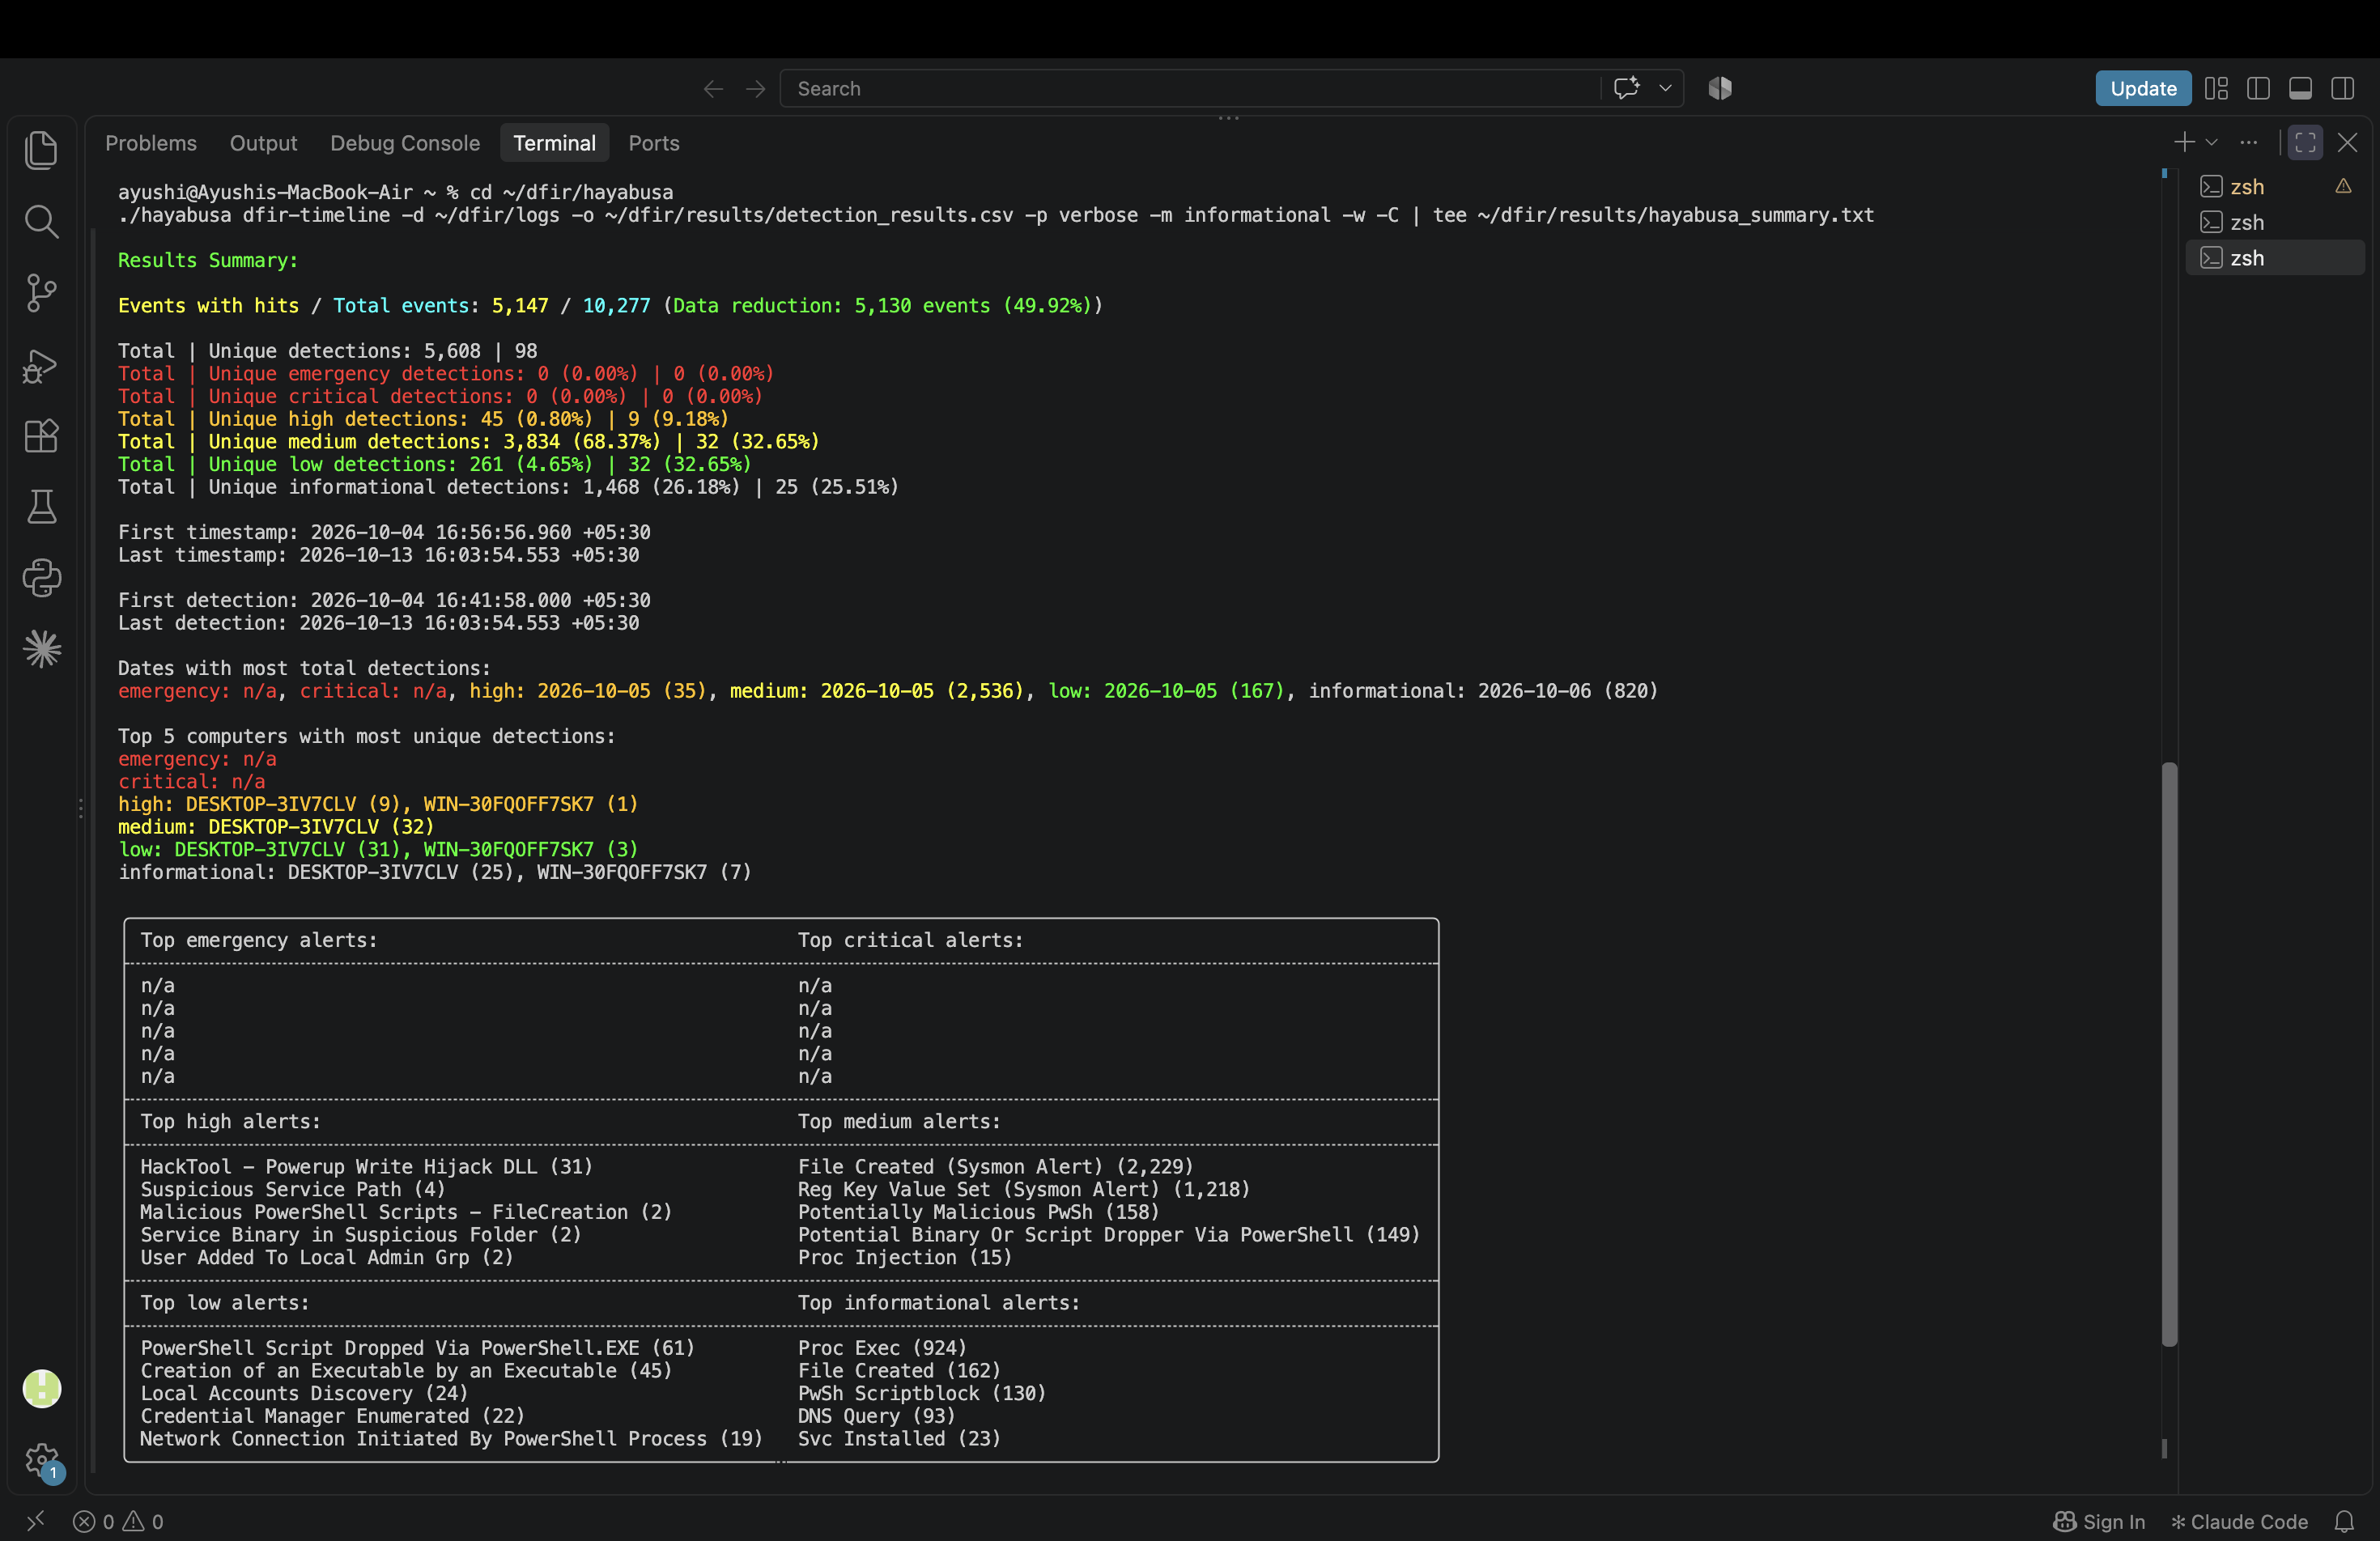Open the Extensions view icon
Screen dimensions: 2380x1541
pos(41,436)
